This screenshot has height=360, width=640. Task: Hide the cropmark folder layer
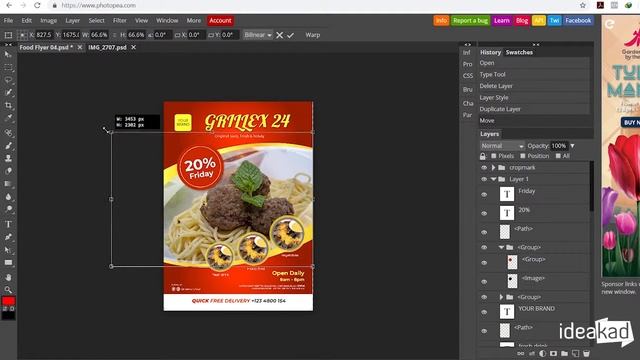coord(484,168)
